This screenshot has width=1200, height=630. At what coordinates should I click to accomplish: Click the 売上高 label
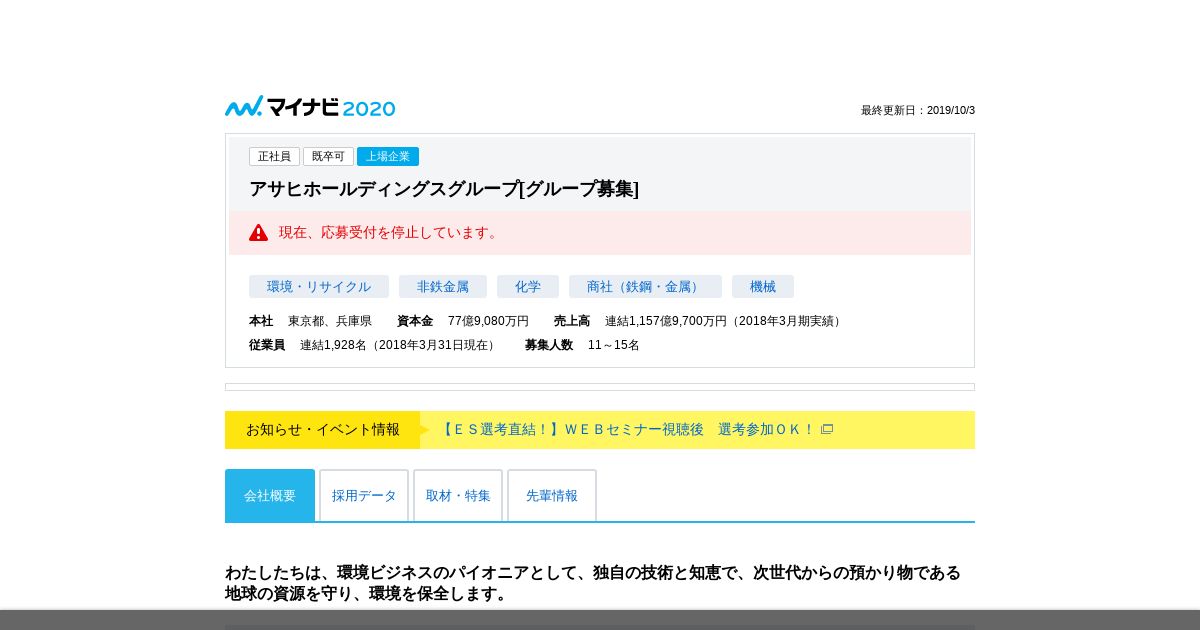pos(572,321)
